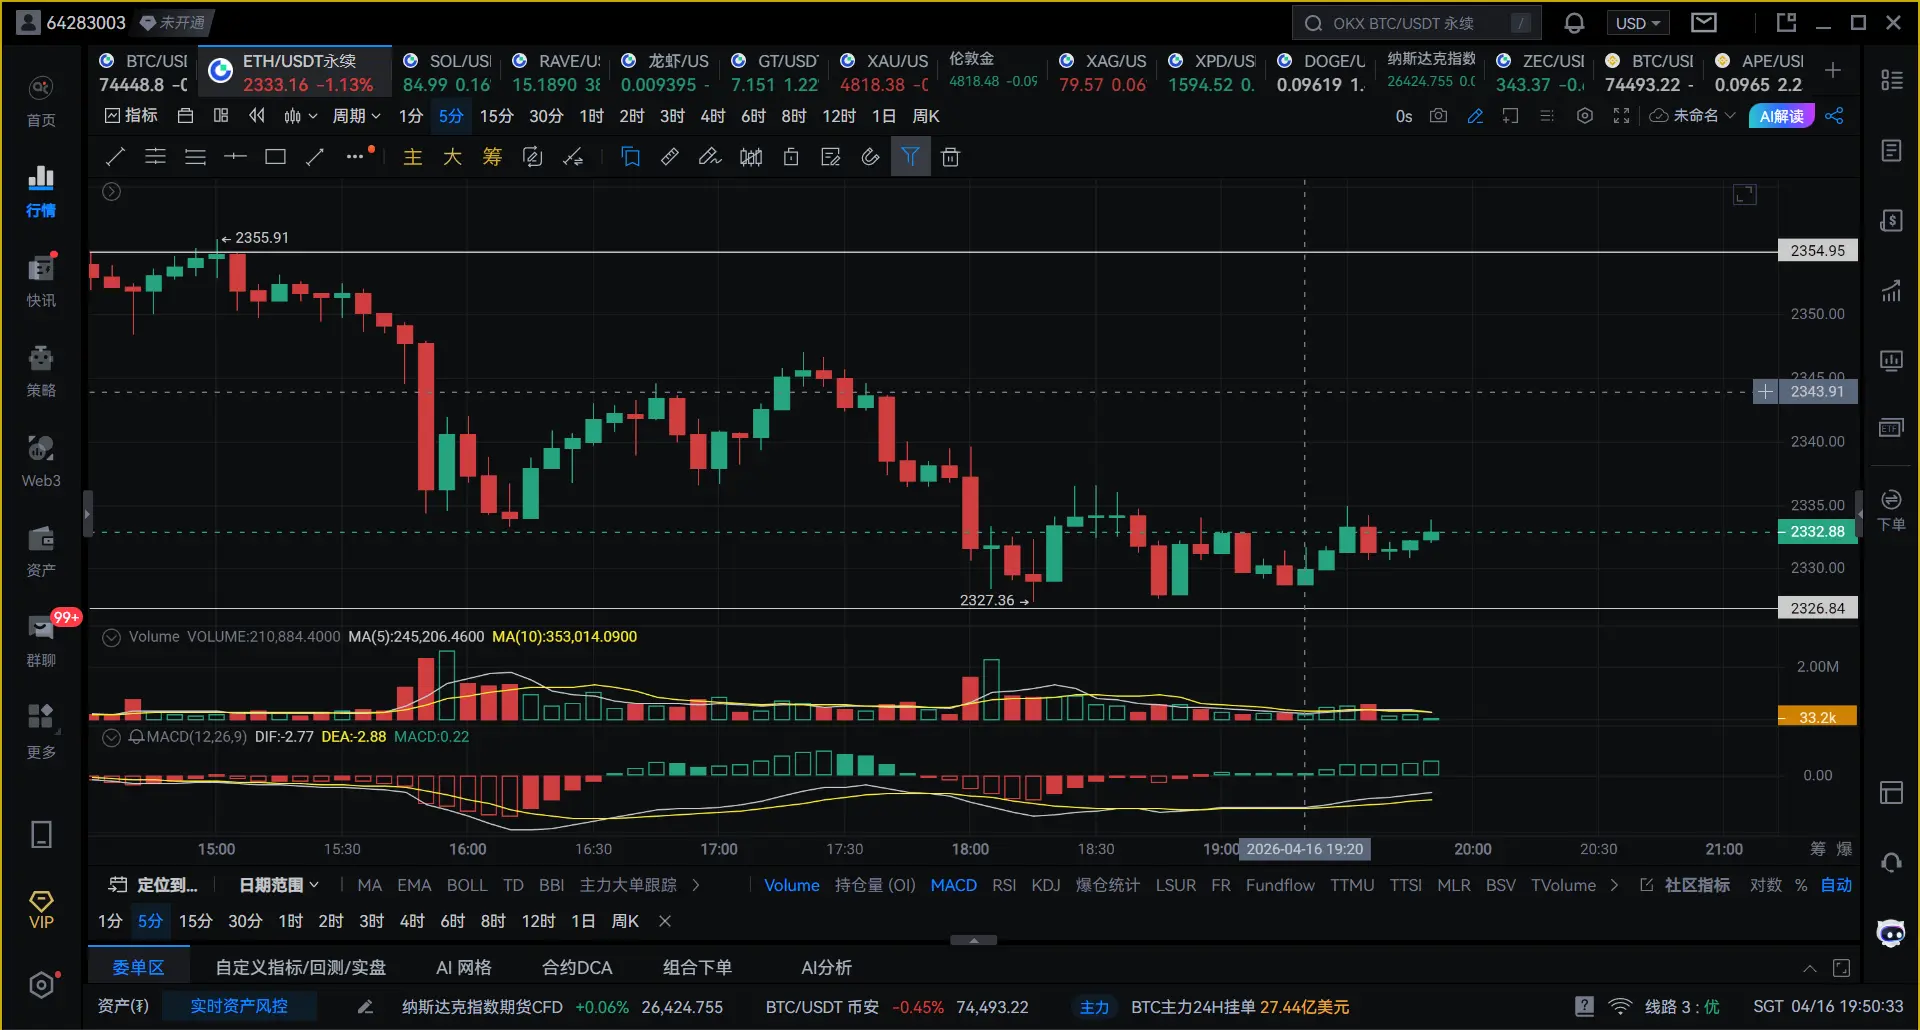Enter fullscreen chart mode
This screenshot has width=1920, height=1030.
(x=1621, y=116)
